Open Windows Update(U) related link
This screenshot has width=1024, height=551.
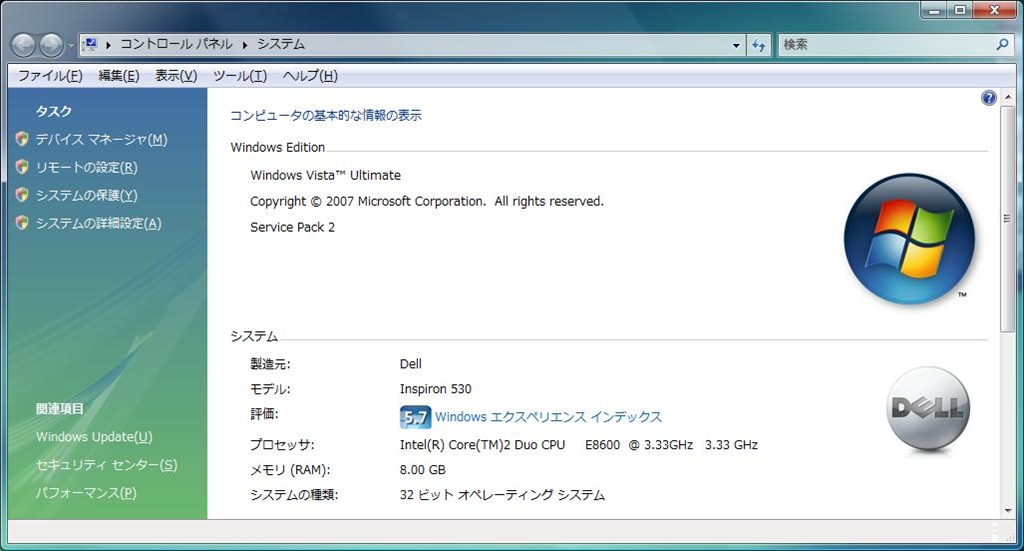94,437
